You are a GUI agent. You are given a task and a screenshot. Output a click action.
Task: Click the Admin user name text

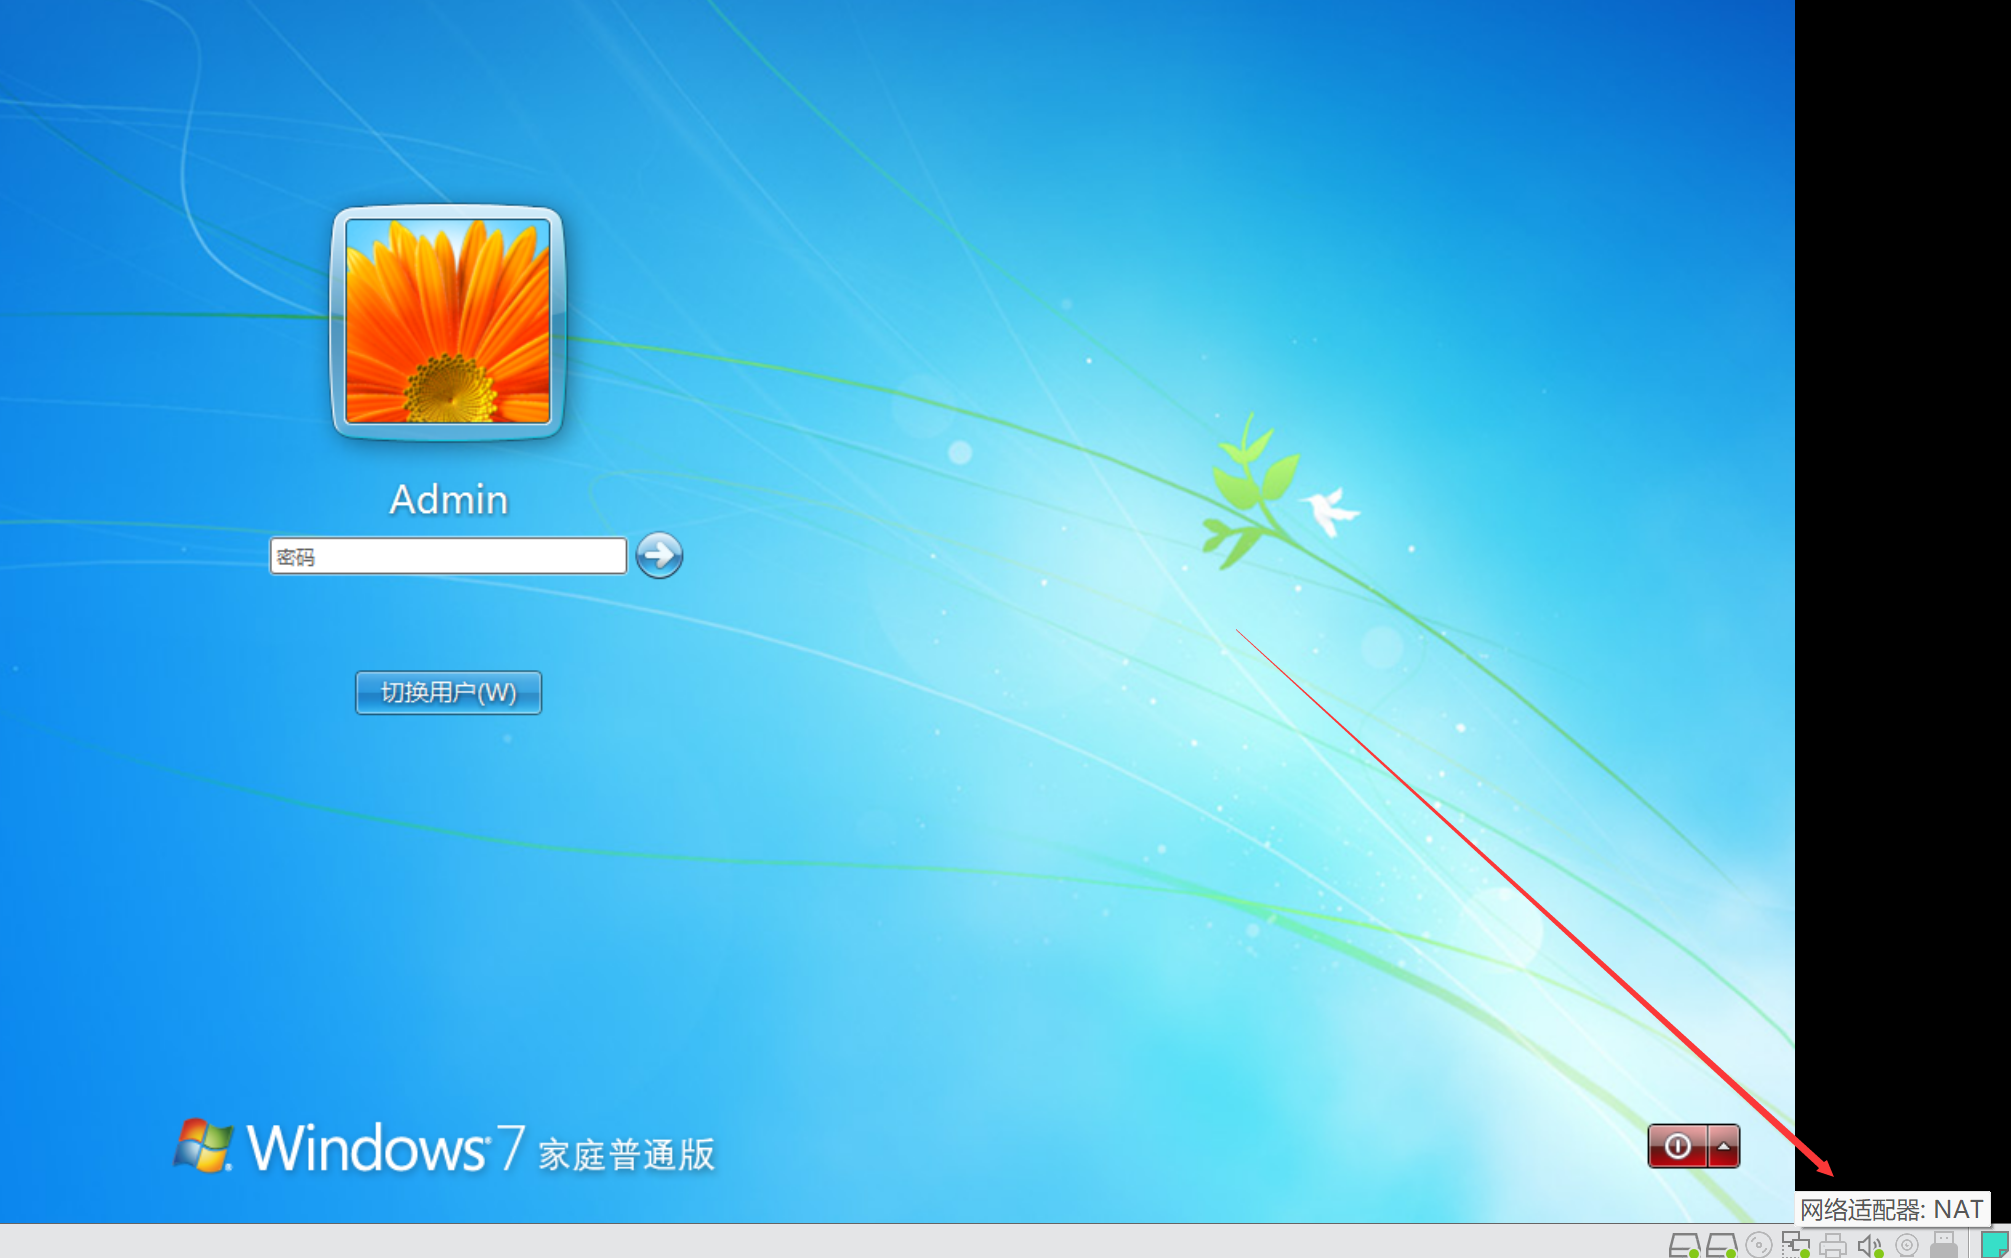[449, 499]
